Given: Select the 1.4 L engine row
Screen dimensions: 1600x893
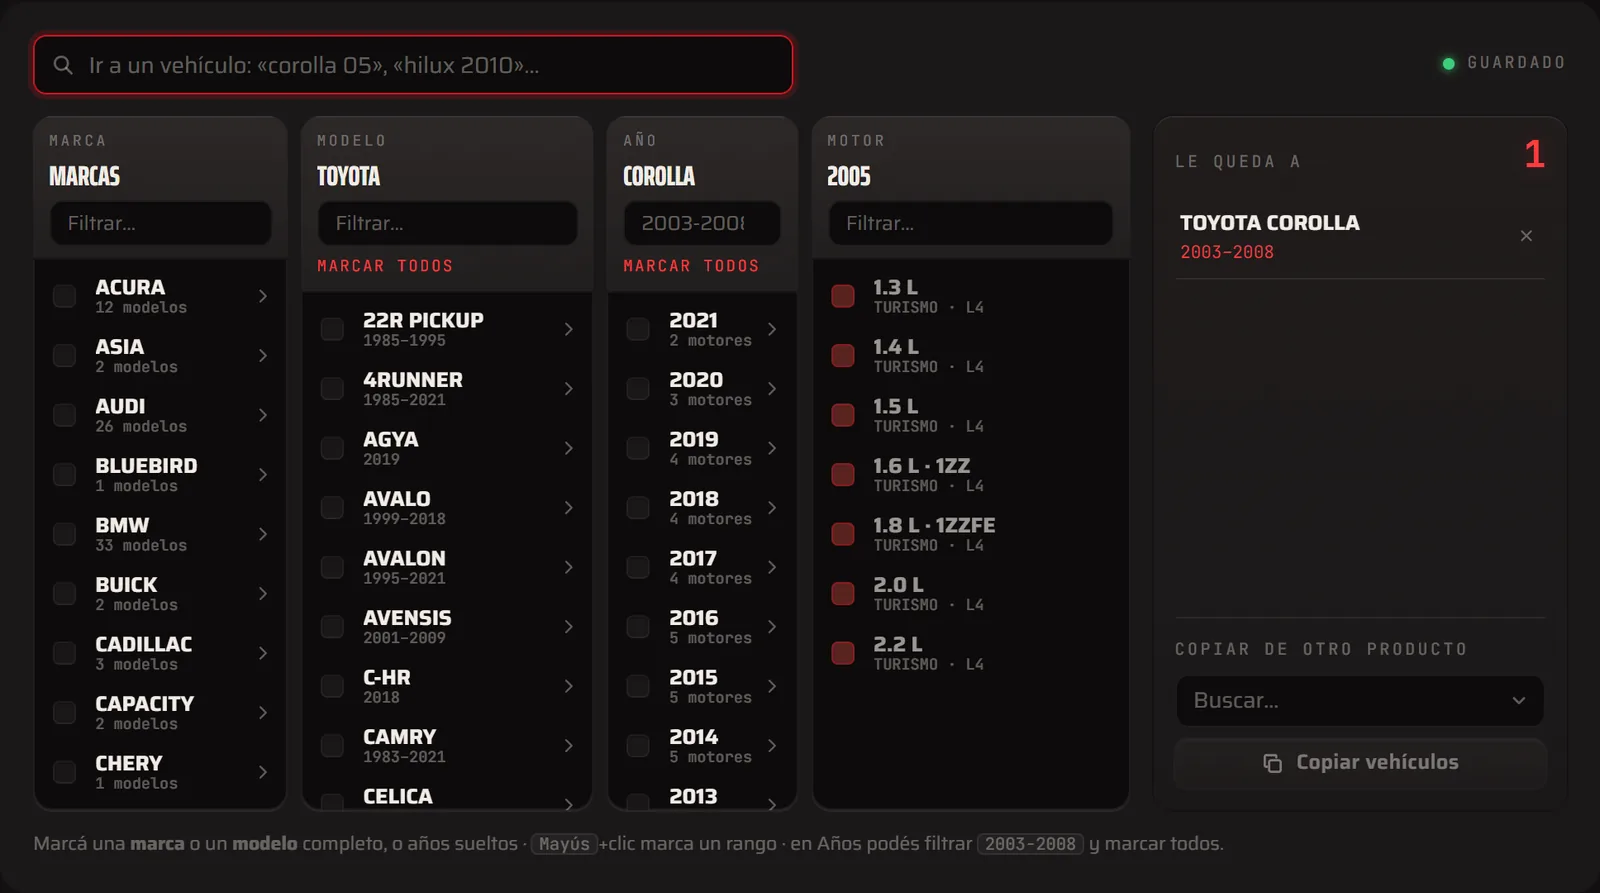Looking at the screenshot, I should click(x=971, y=356).
